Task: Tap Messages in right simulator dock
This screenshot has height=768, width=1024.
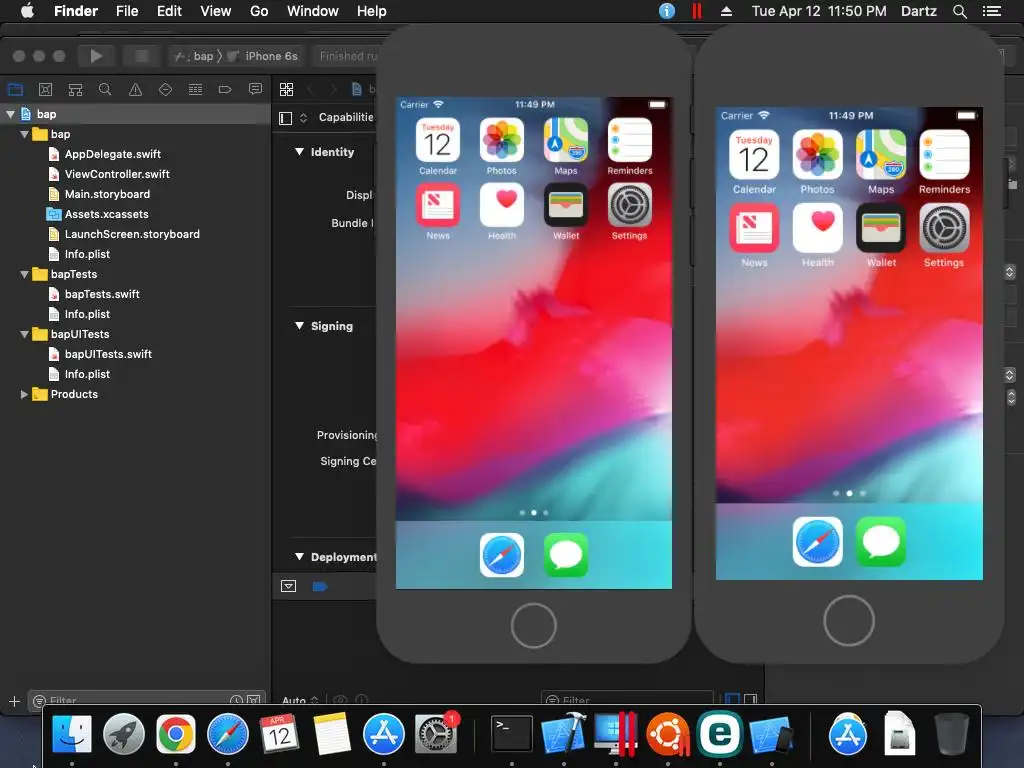Action: [881, 542]
